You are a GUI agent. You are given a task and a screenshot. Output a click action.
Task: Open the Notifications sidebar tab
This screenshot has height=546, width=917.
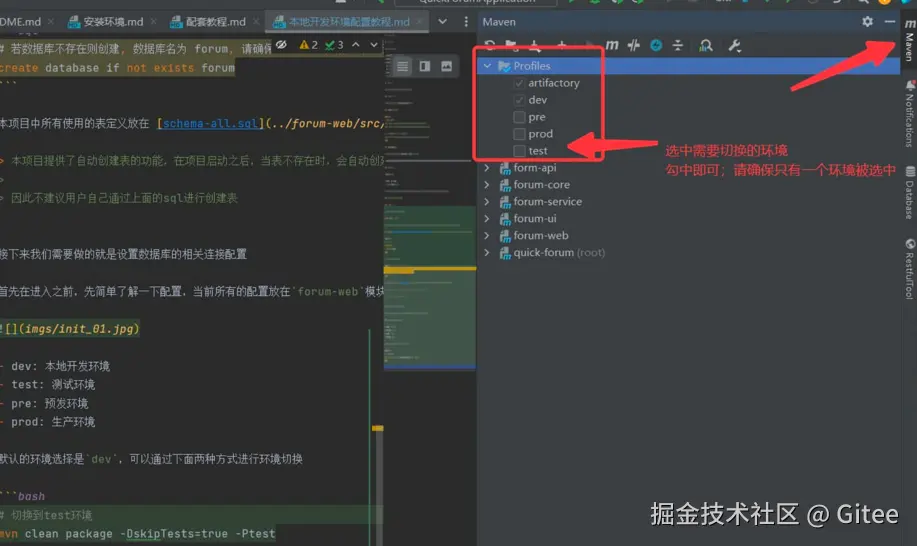point(909,114)
